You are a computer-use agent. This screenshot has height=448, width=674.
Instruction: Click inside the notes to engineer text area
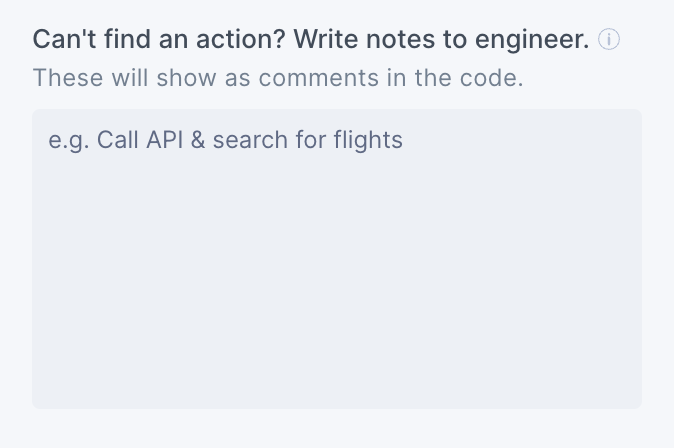337,258
